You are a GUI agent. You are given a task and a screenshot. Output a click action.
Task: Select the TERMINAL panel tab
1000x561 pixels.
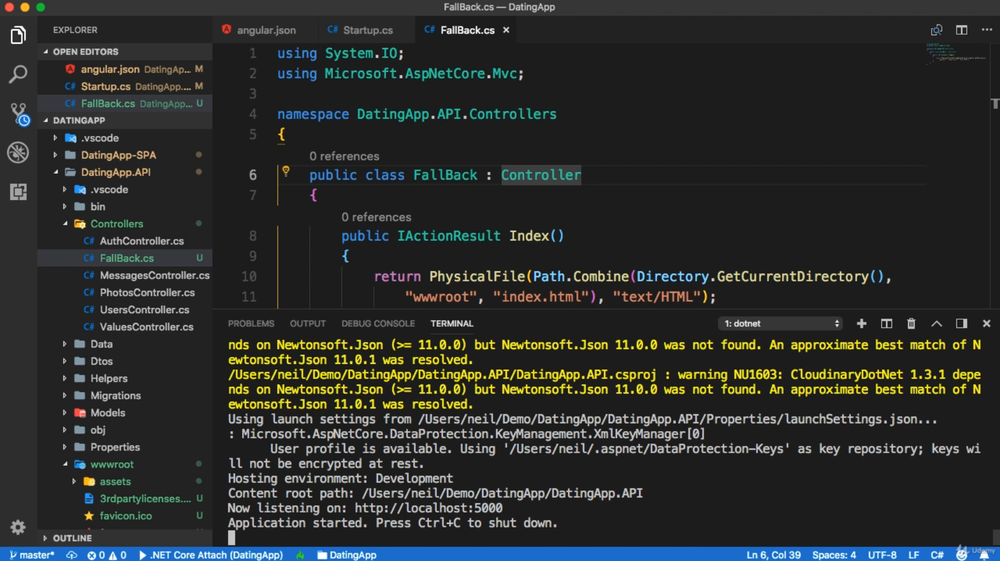452,323
